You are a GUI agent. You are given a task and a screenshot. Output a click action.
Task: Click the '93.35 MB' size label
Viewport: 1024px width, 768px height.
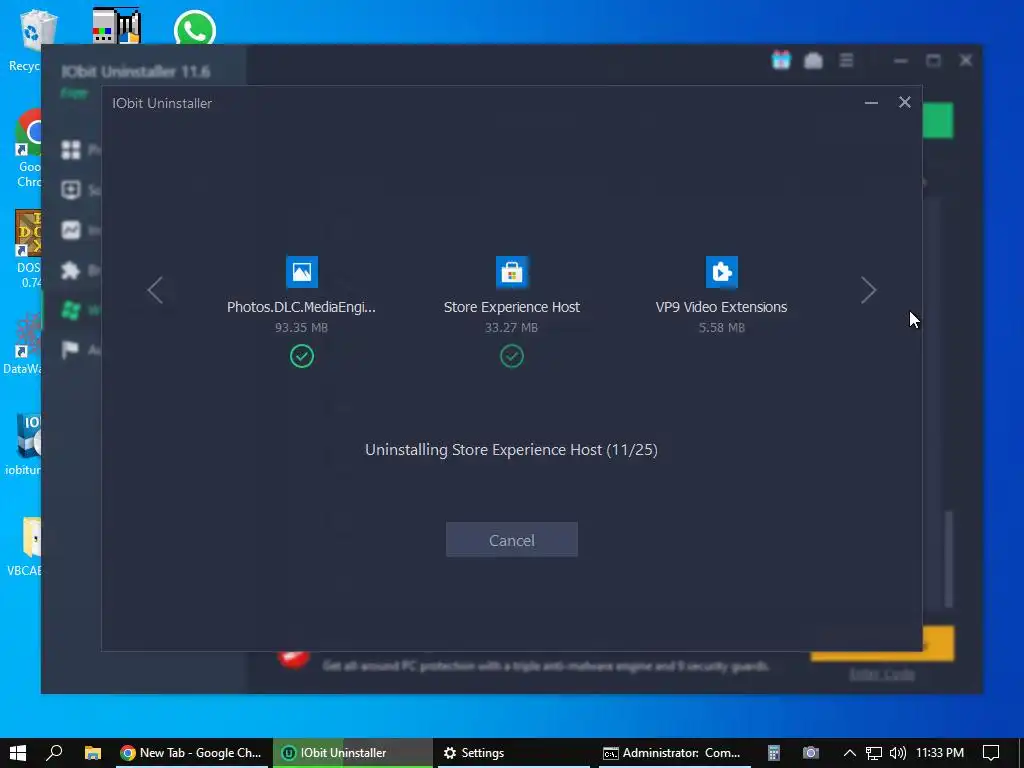pyautogui.click(x=301, y=327)
